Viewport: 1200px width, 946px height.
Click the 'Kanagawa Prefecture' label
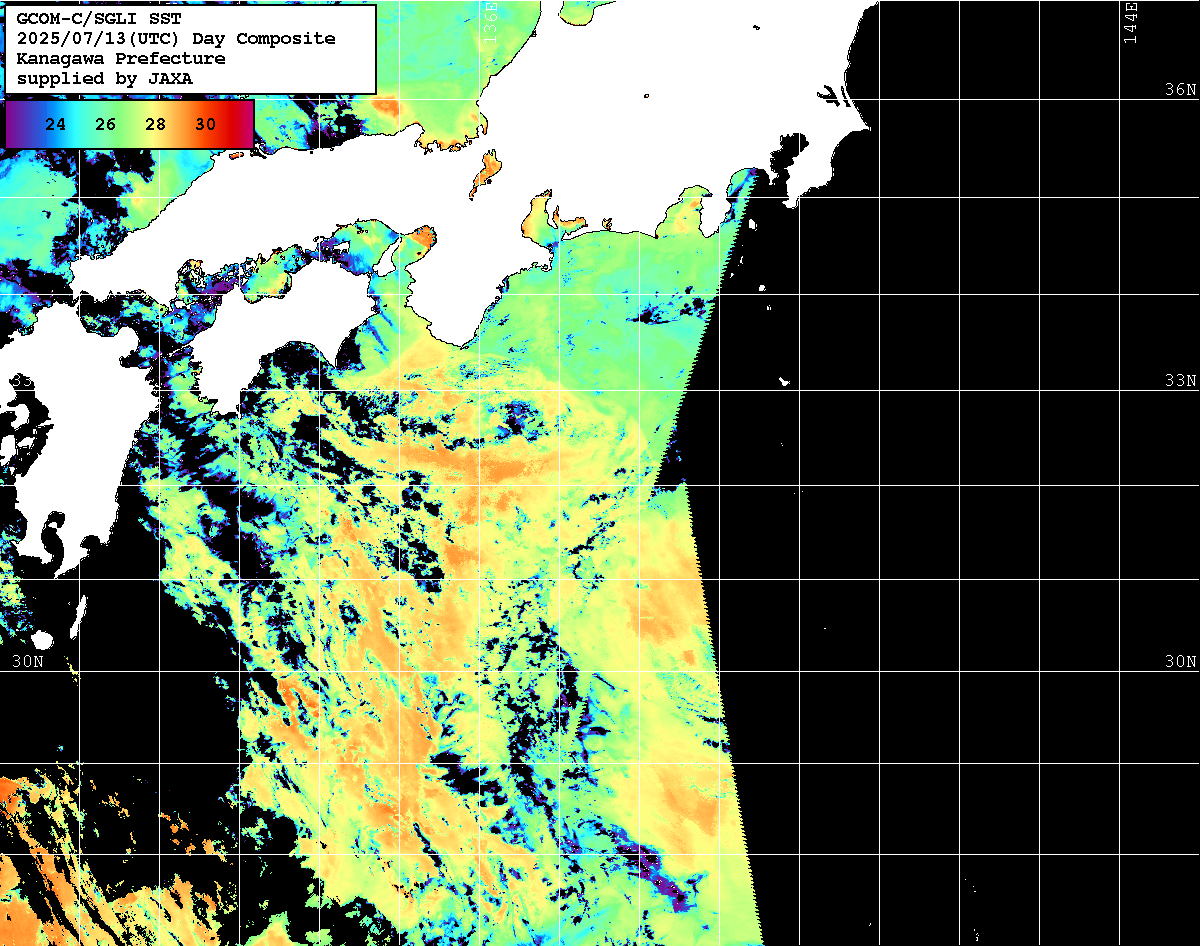pos(121,58)
